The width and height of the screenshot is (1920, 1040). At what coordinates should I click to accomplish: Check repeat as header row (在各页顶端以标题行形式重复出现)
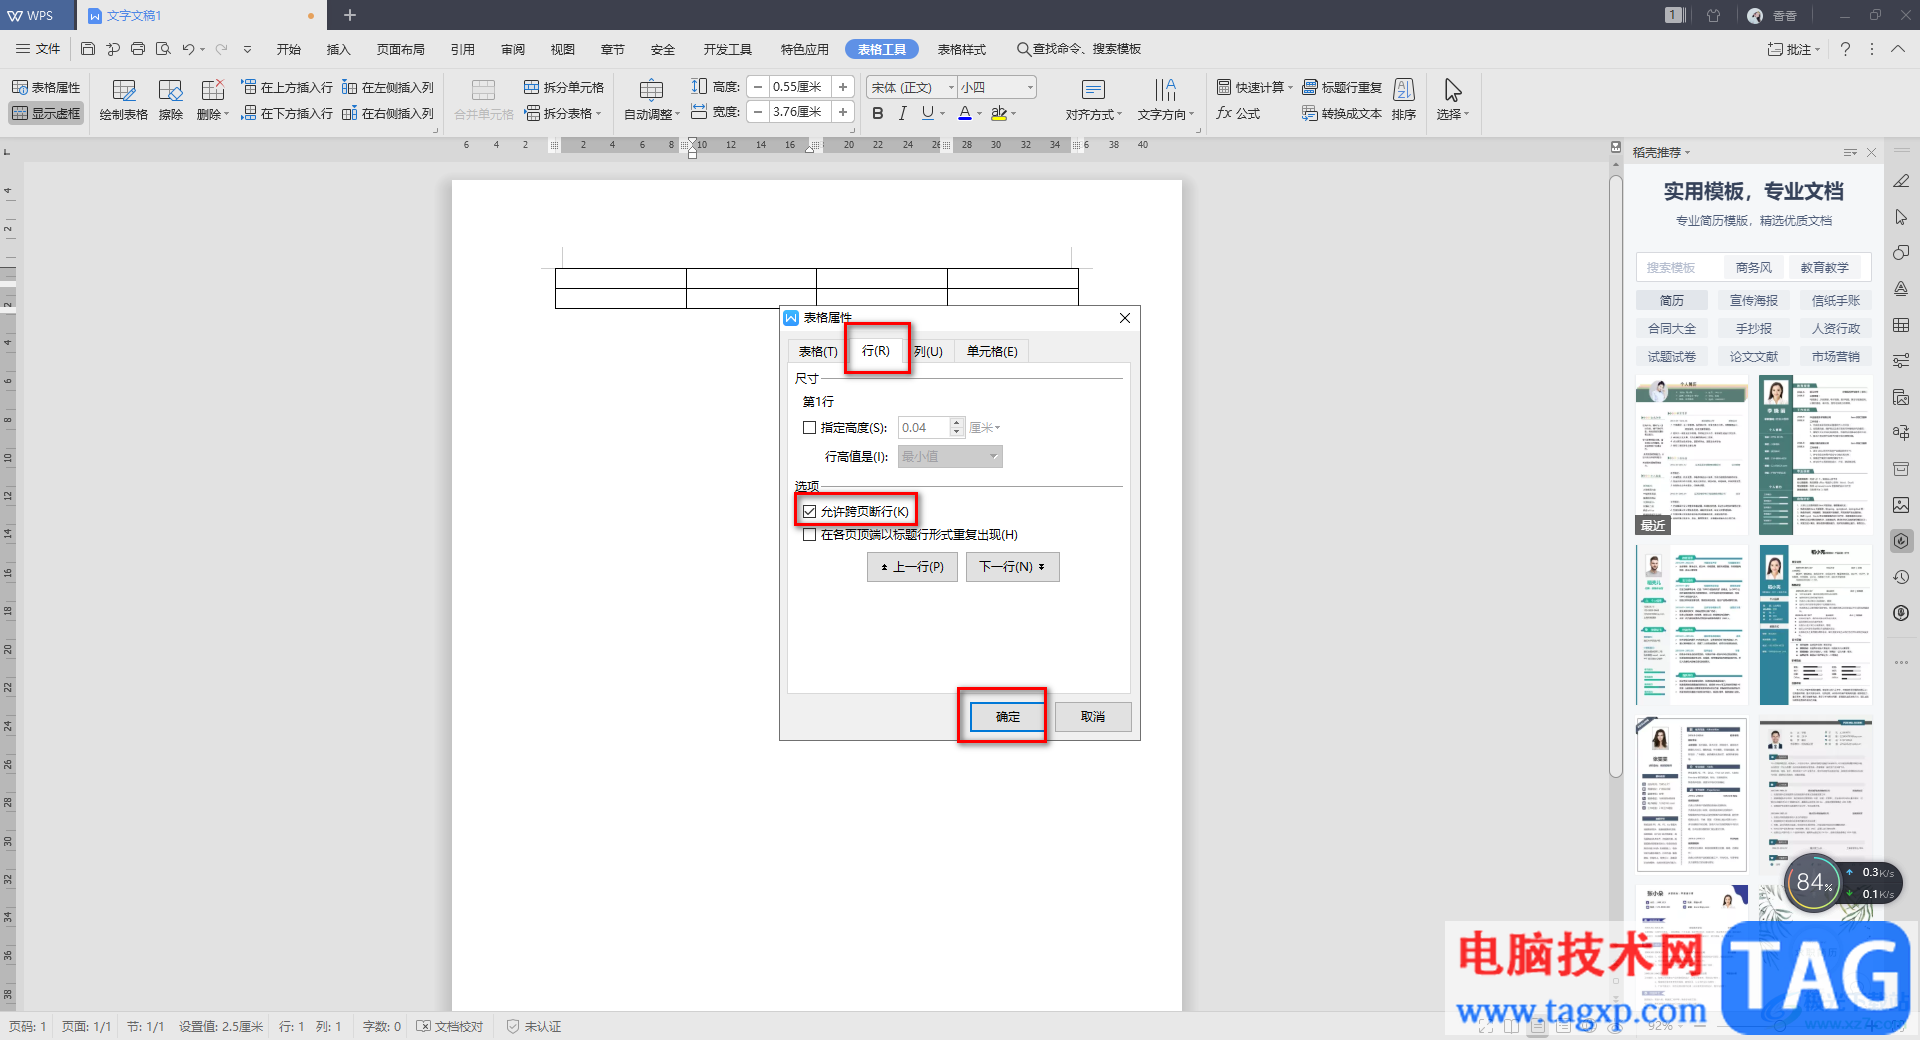click(x=809, y=535)
